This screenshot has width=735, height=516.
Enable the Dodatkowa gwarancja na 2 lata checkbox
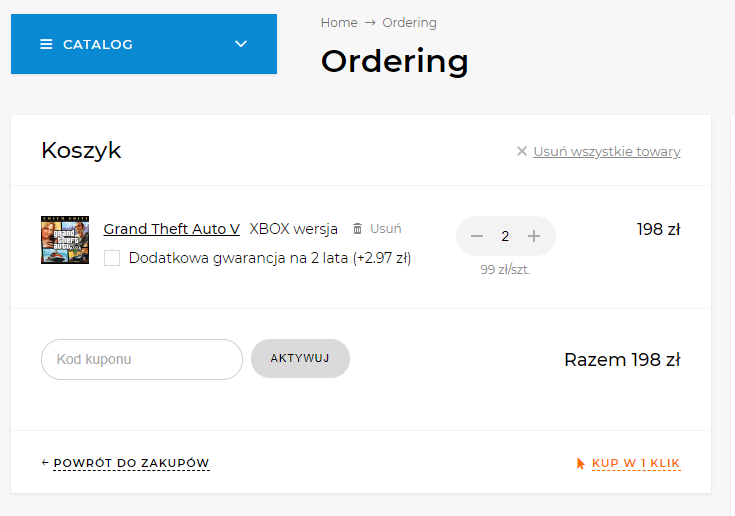coord(112,258)
